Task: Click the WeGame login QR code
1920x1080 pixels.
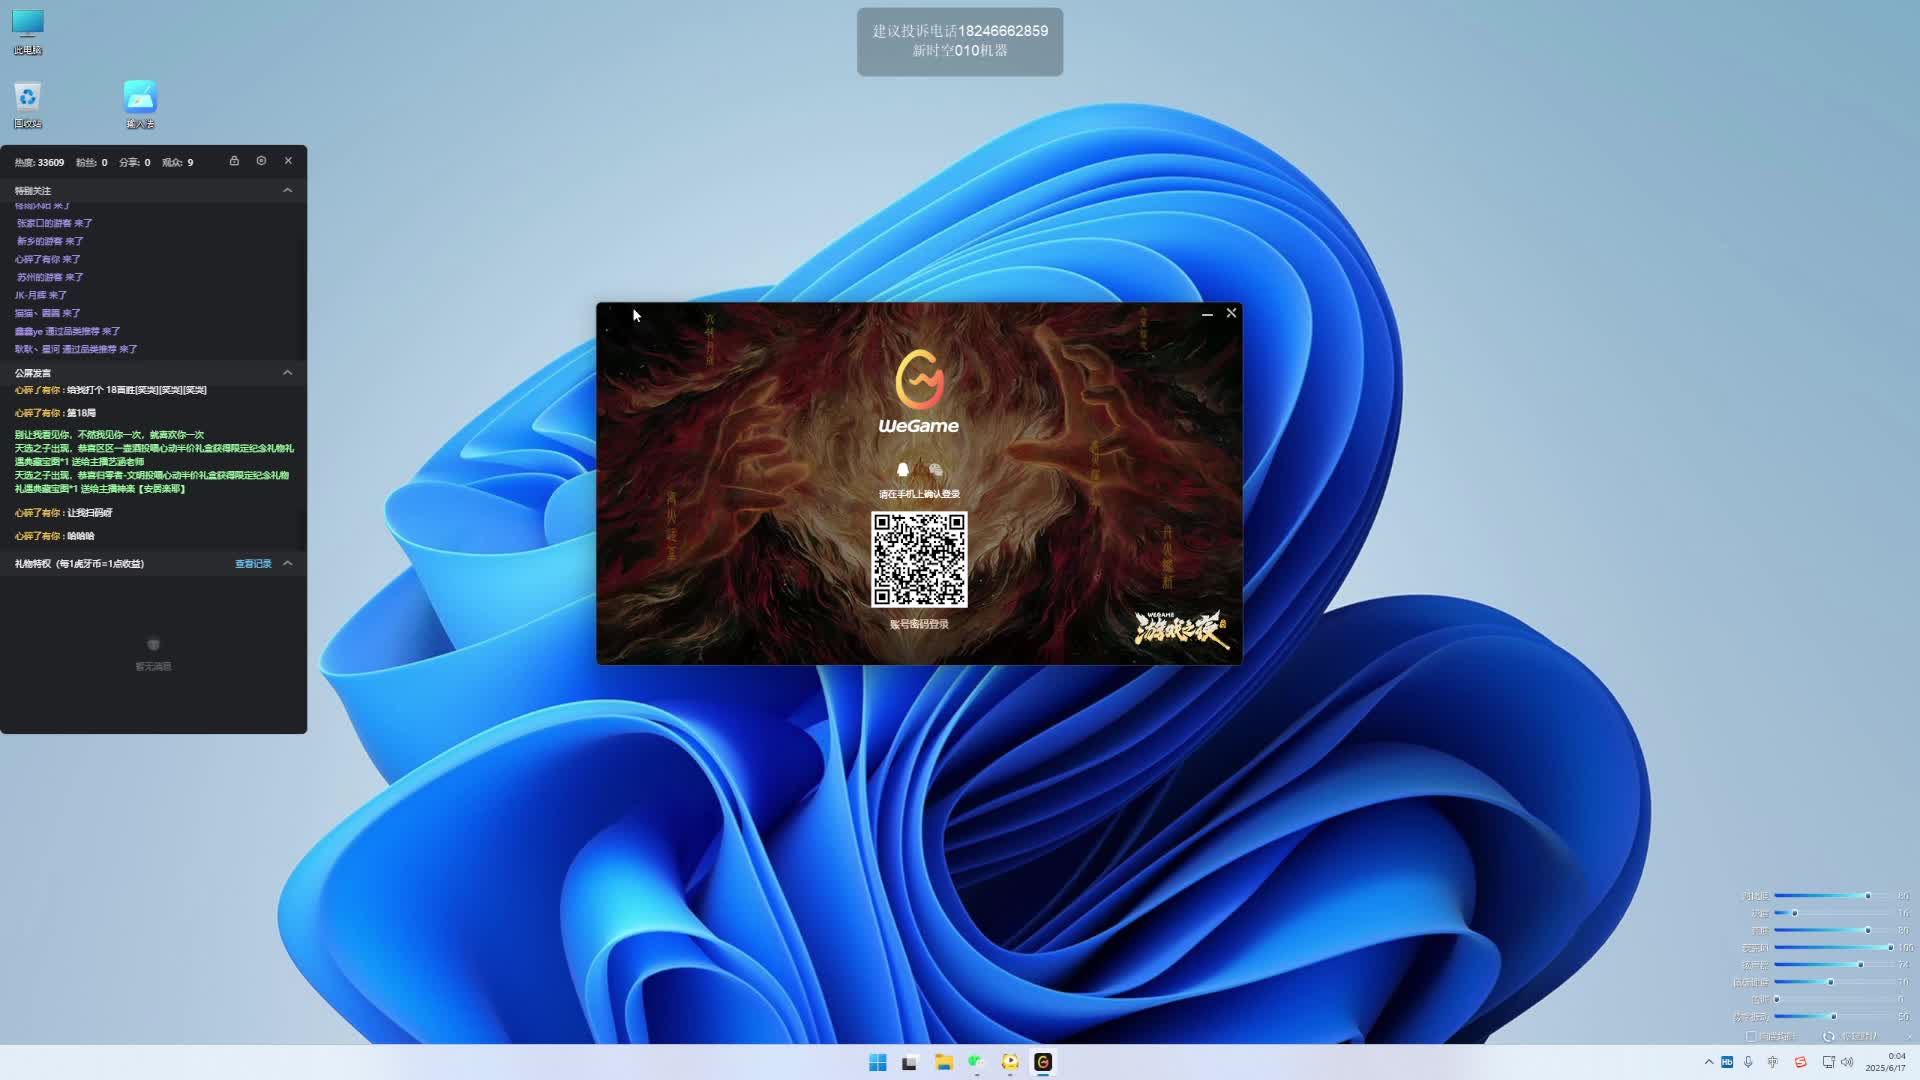Action: (919, 559)
